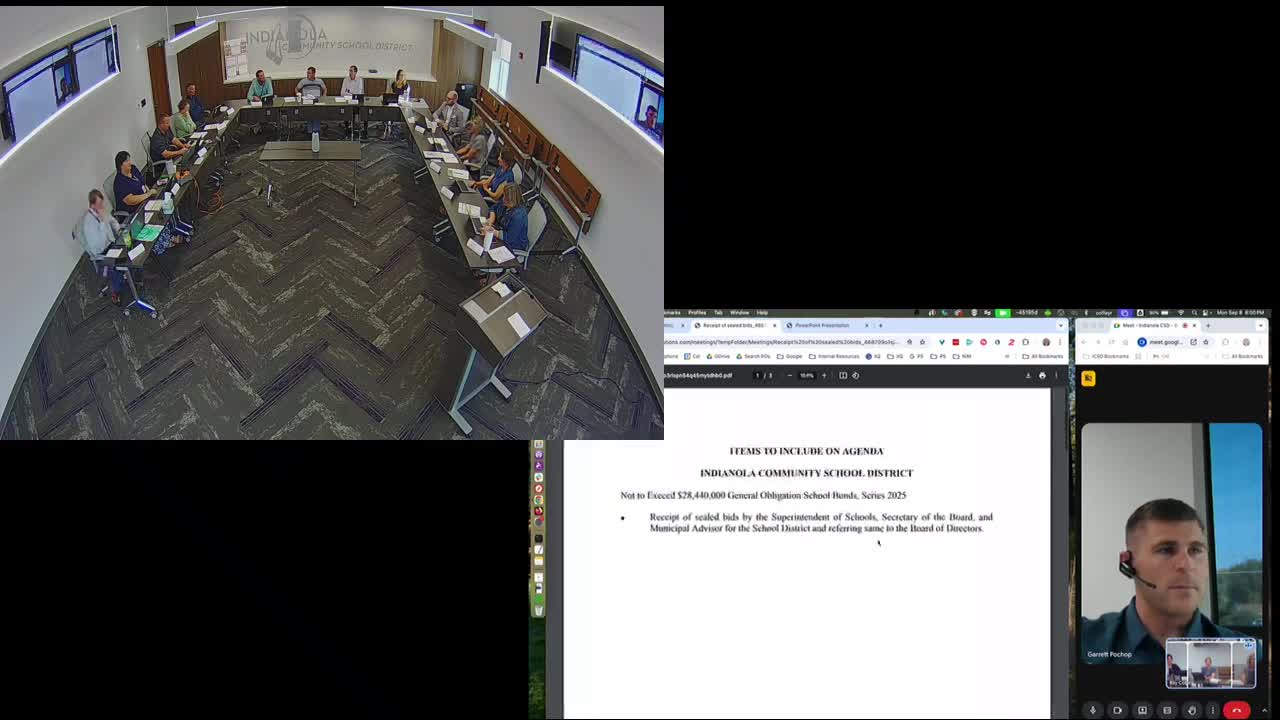Open the Cal bookmark
1280x720 pixels.
coord(694,356)
